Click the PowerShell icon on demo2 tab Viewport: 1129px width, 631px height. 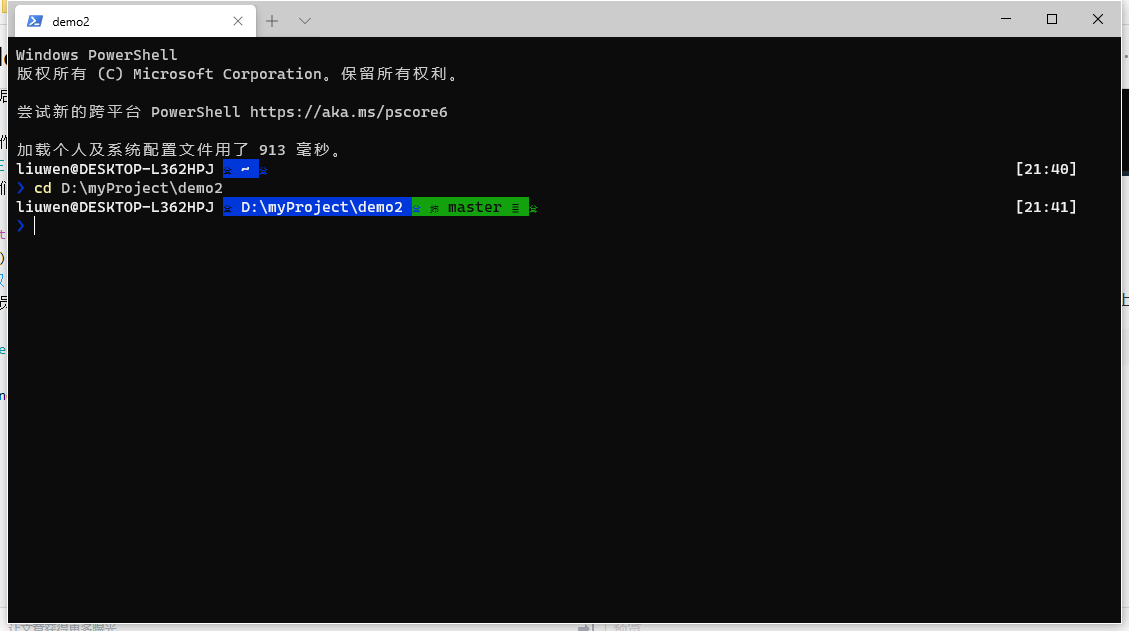(x=35, y=21)
